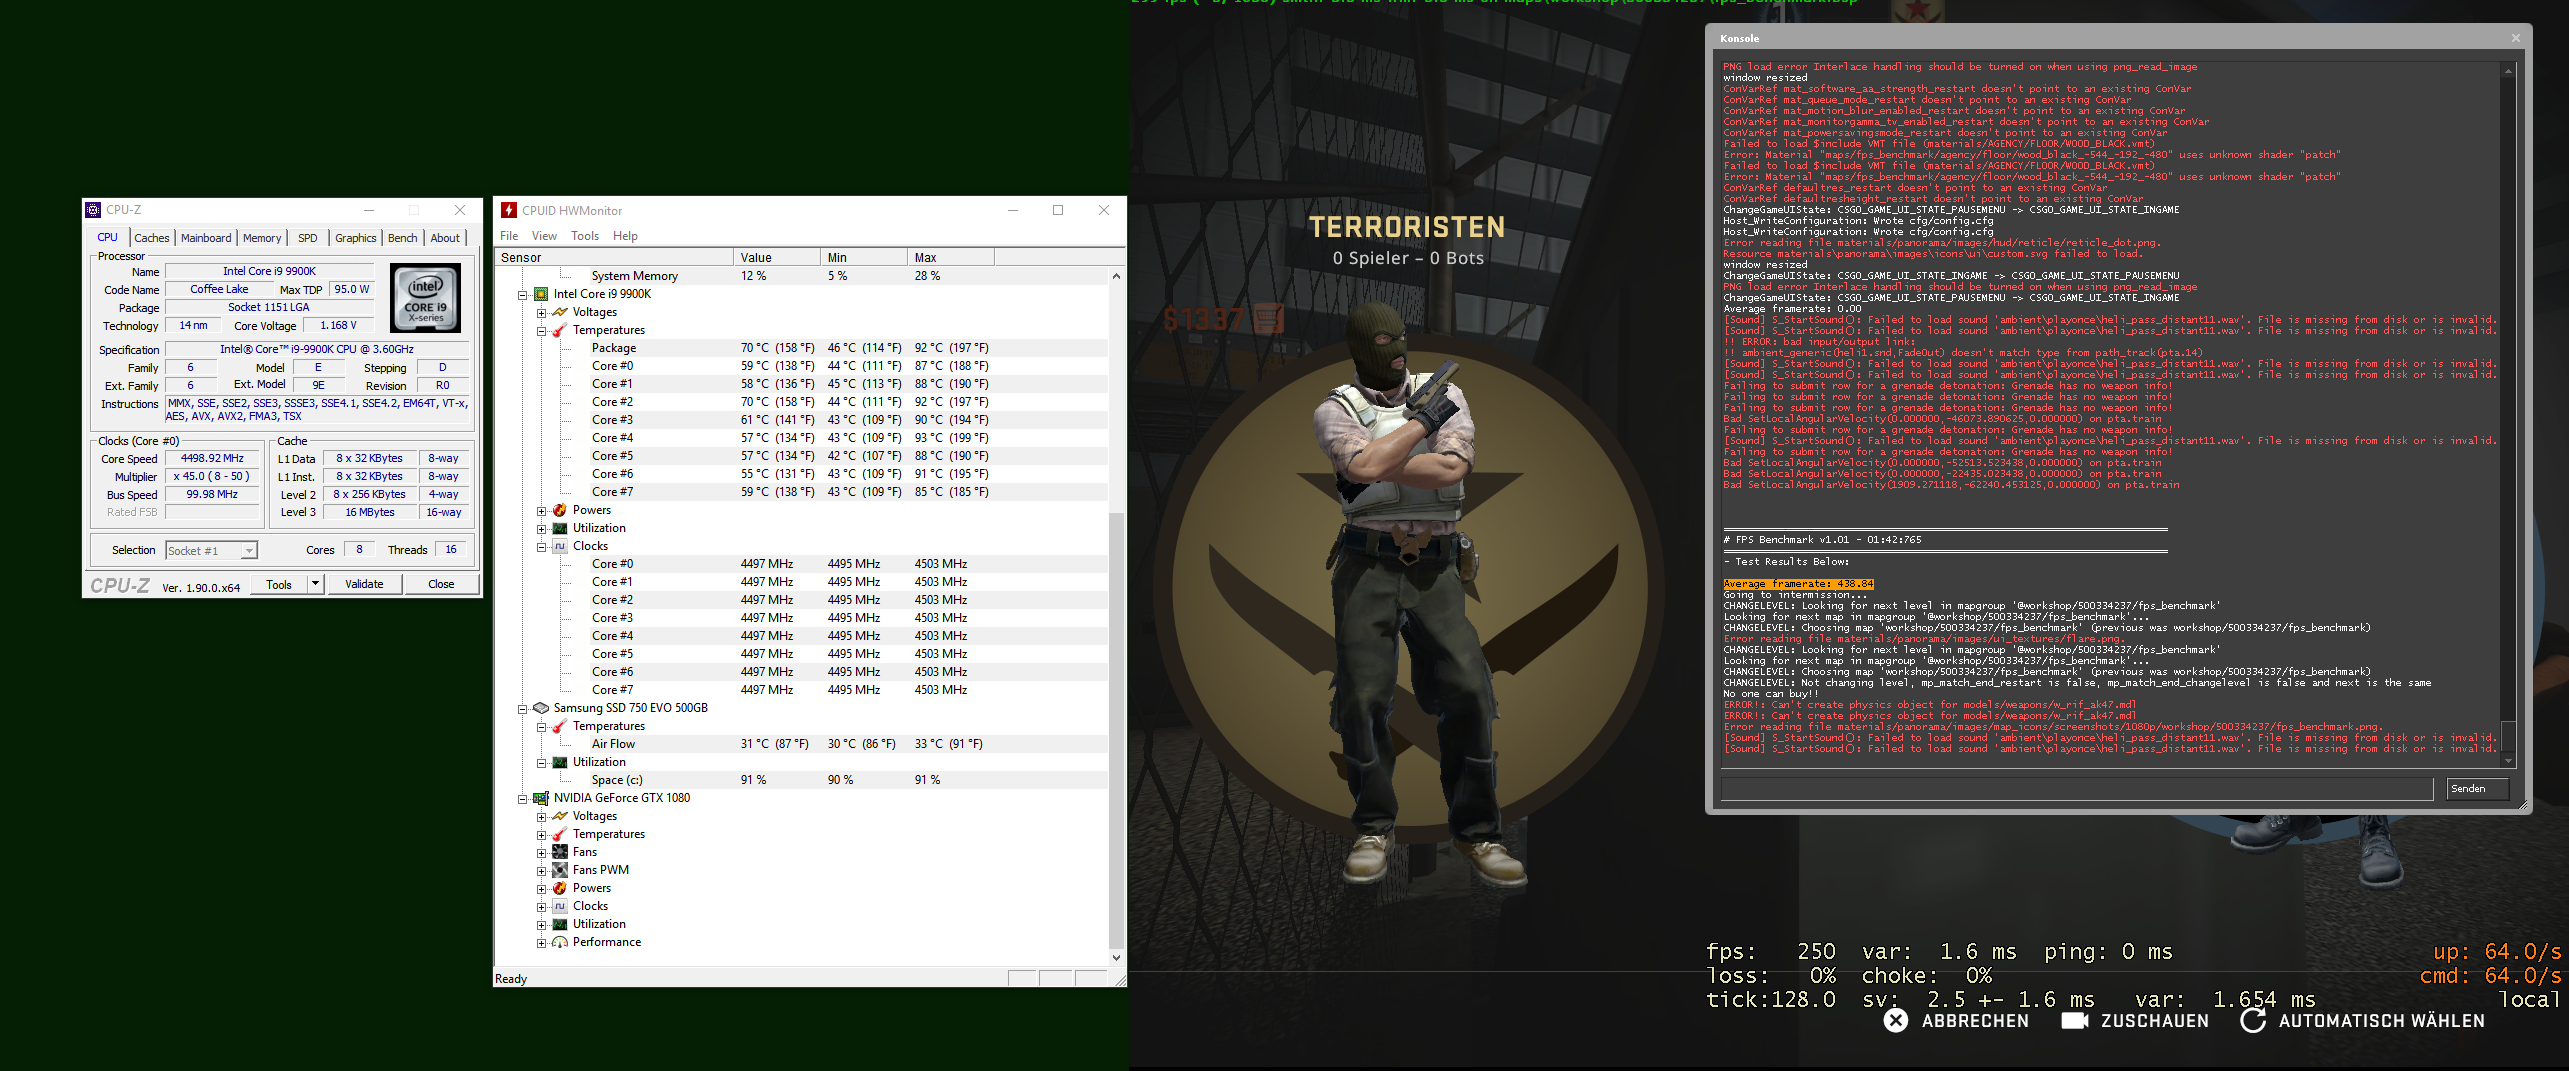Click the GPU Fans icon
The width and height of the screenshot is (2569, 1071).
coord(560,852)
